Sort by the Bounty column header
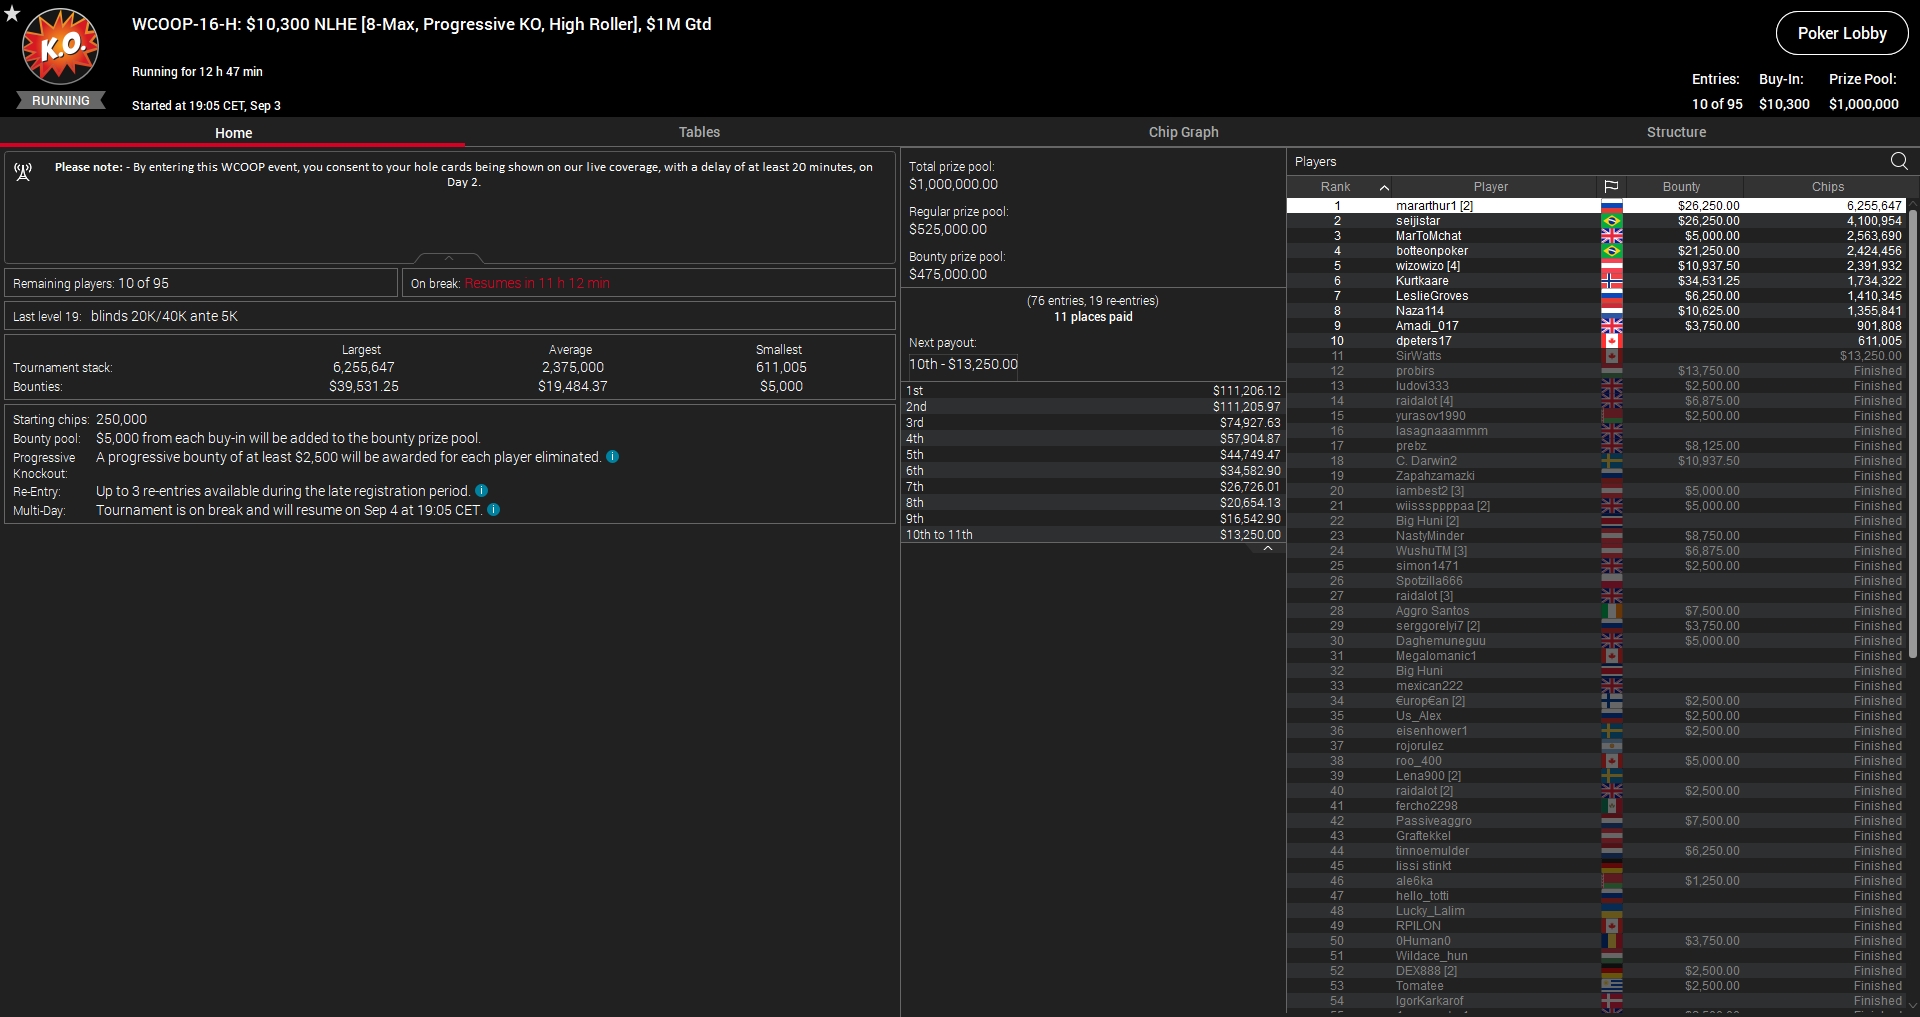Screen dimensions: 1920x1017 [x=1681, y=187]
